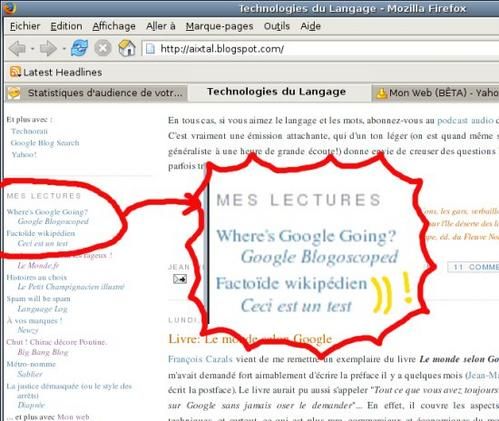Open the Fichier menu
This screenshot has width=499, height=421.
25,26
